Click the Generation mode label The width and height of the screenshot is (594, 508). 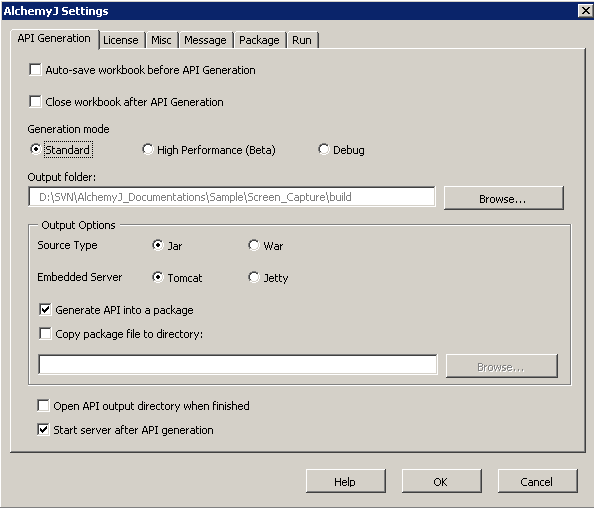tap(68, 129)
